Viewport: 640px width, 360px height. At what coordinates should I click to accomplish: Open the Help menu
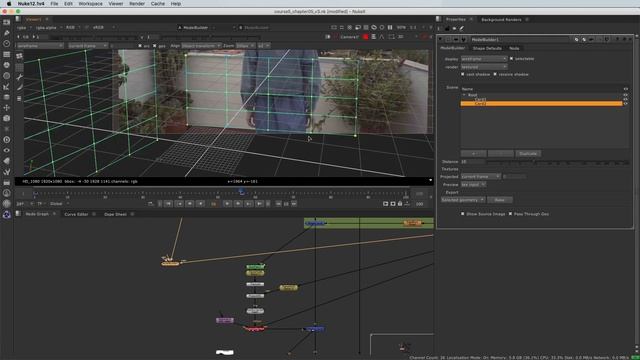click(x=176, y=4)
